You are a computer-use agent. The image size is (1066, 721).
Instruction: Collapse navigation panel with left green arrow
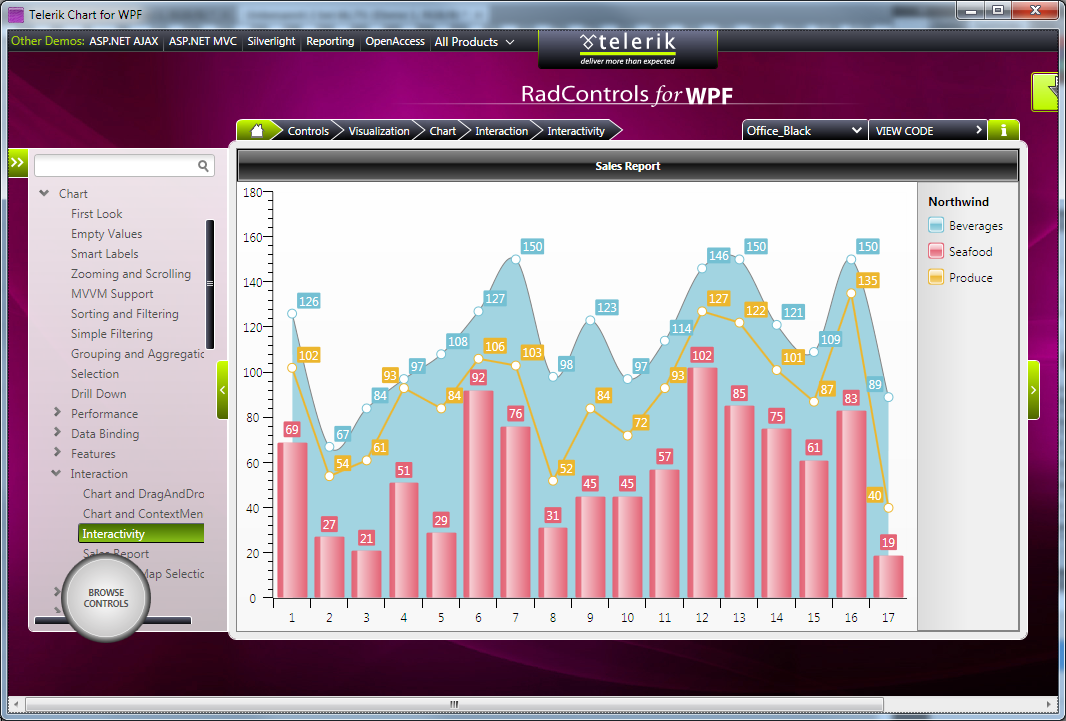(x=222, y=390)
